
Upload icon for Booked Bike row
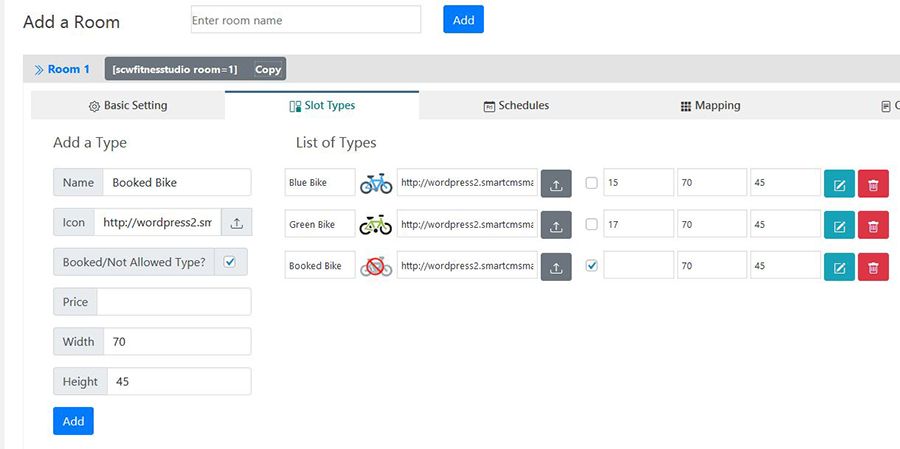[x=556, y=266]
